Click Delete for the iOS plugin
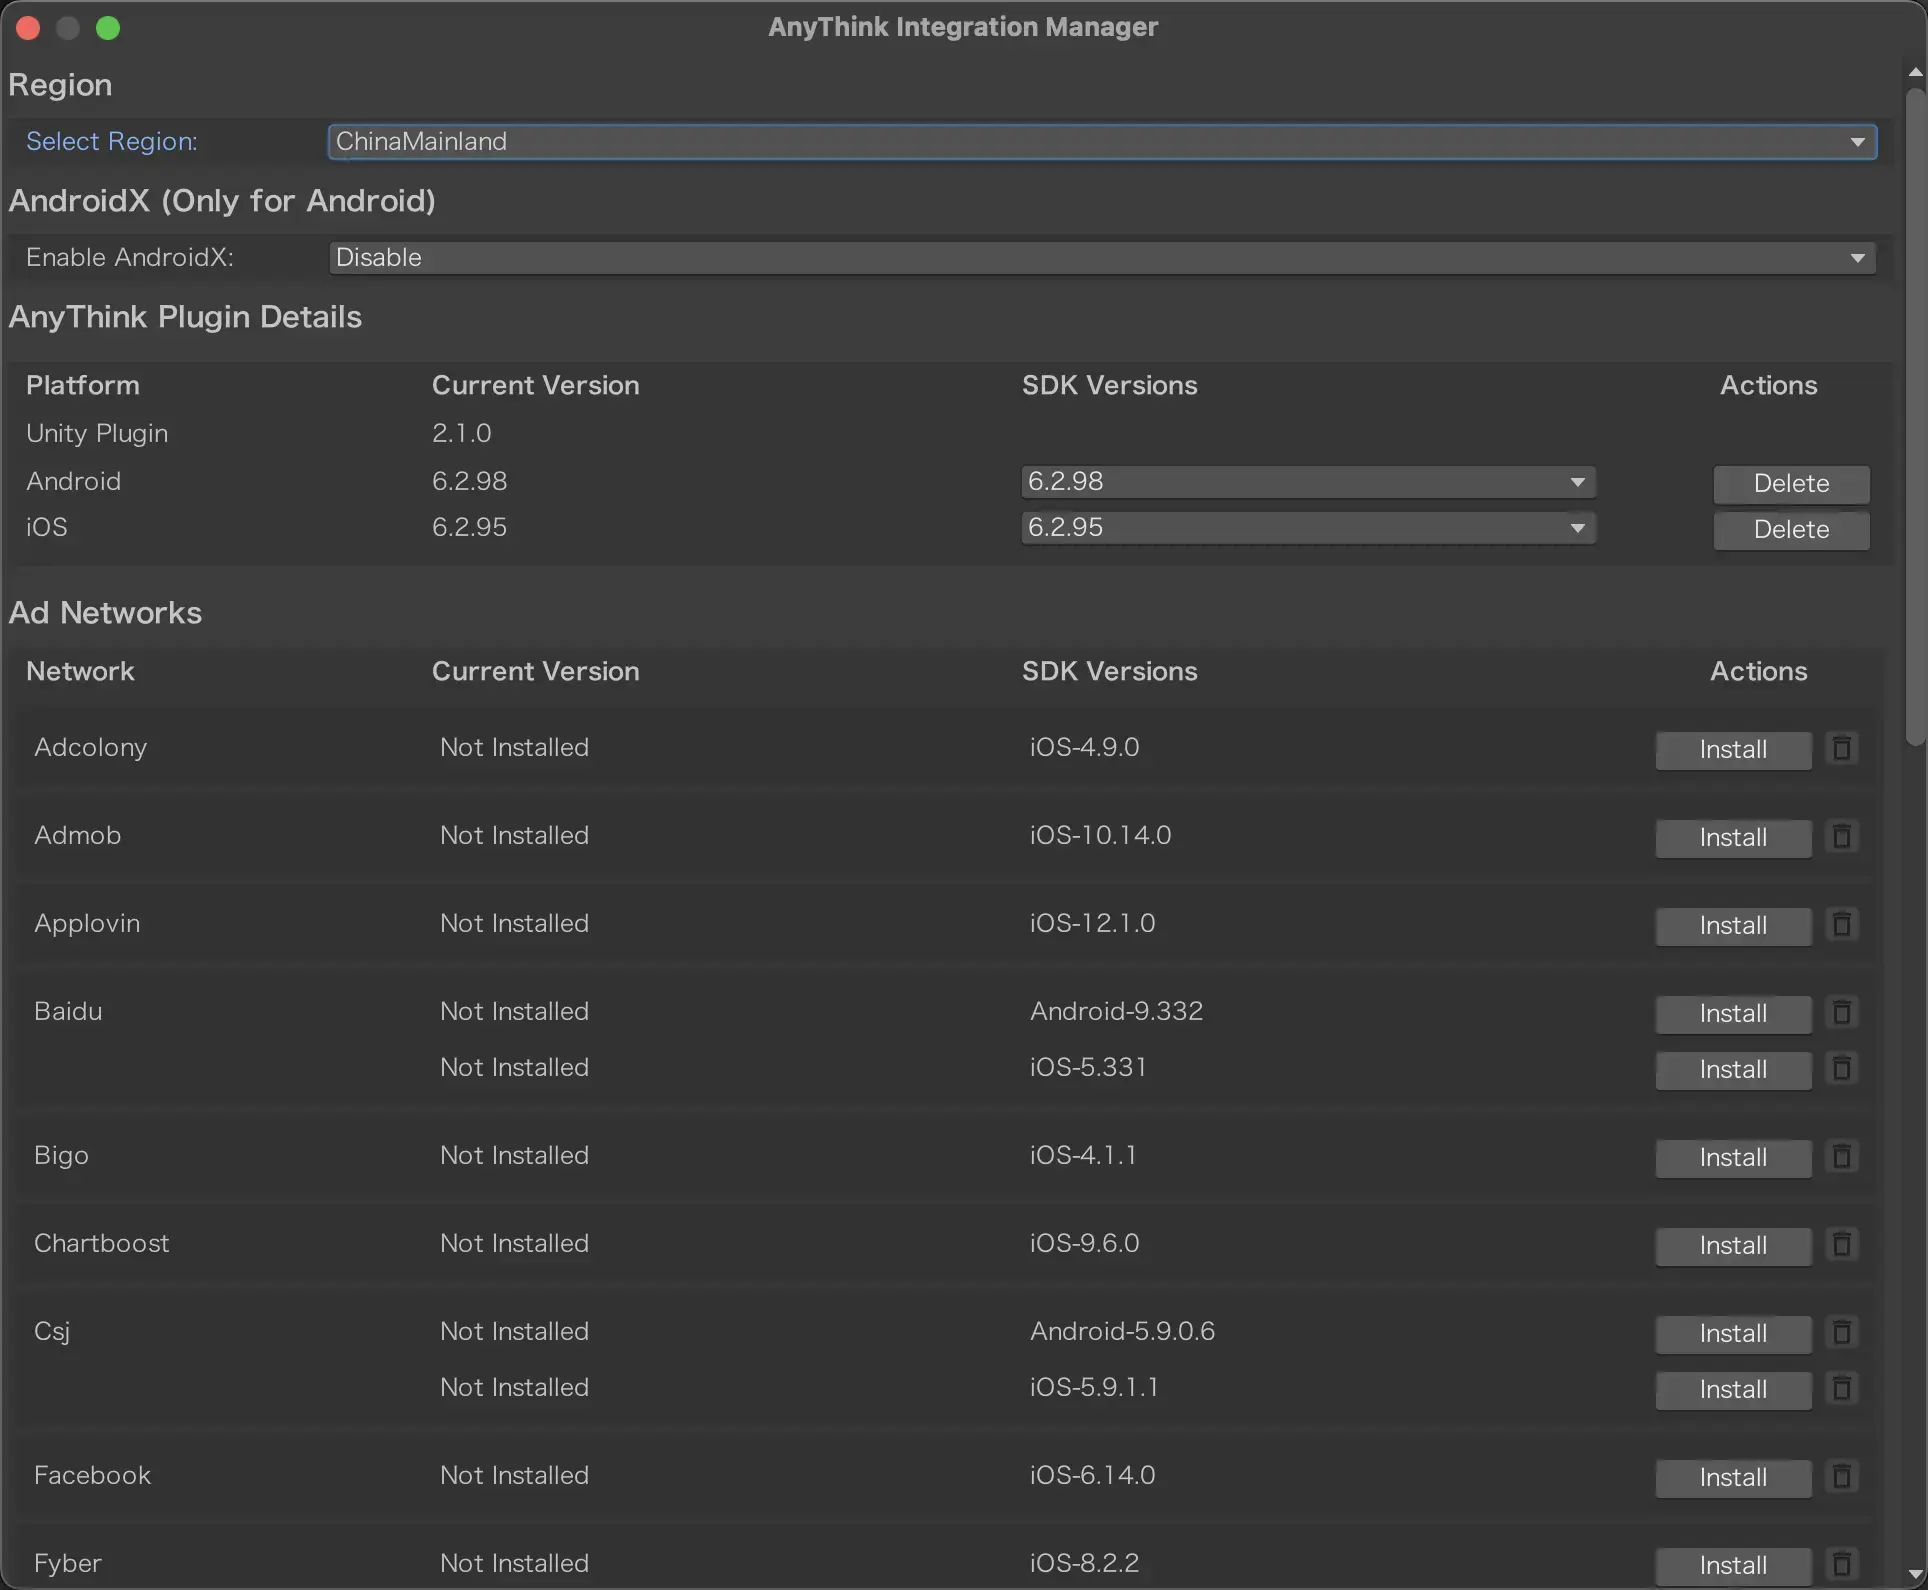 click(x=1790, y=529)
